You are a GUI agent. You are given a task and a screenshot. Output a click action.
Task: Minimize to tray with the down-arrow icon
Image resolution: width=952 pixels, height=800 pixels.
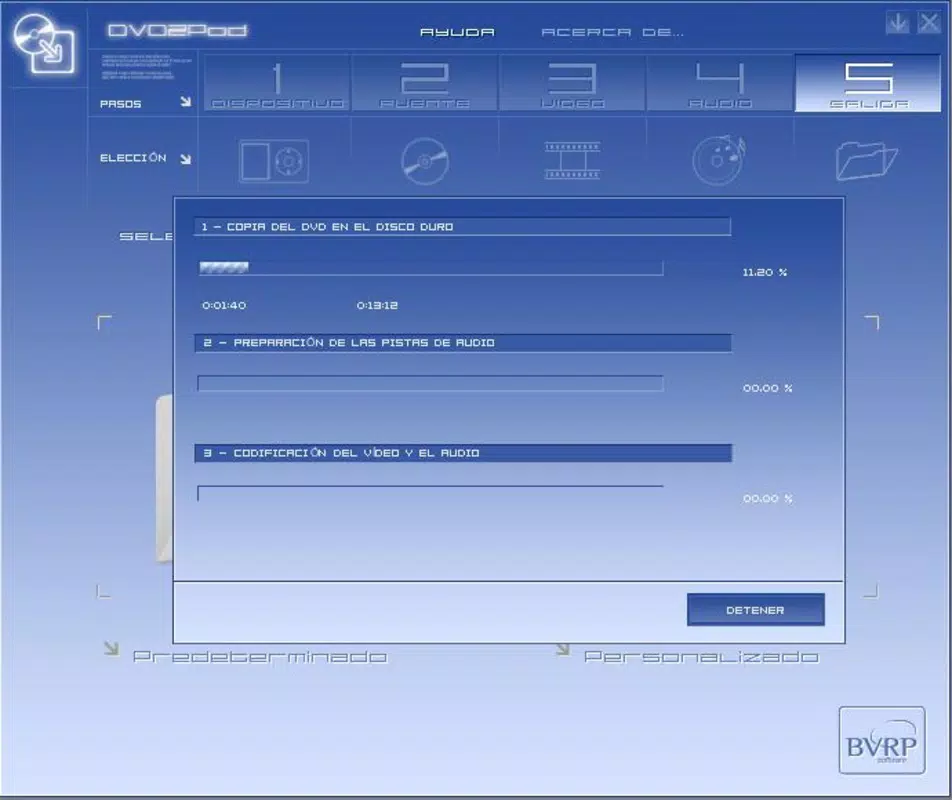pyautogui.click(x=897, y=24)
